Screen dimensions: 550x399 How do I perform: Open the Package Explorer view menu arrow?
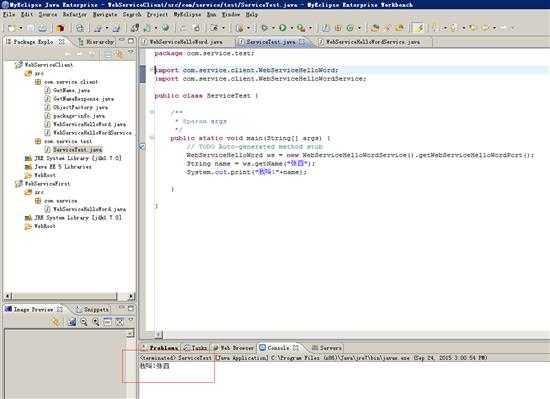coord(131,53)
